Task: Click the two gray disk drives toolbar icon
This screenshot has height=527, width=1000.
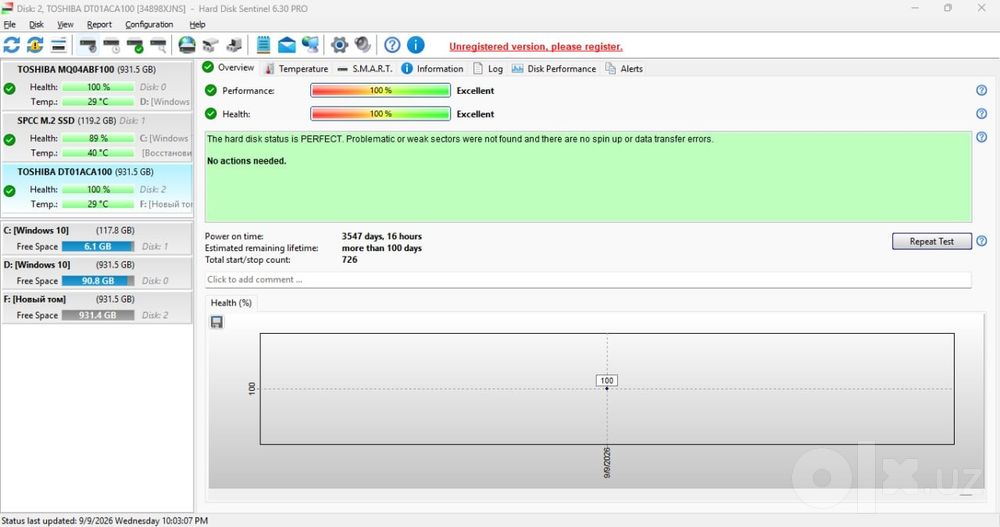Action: tap(210, 45)
